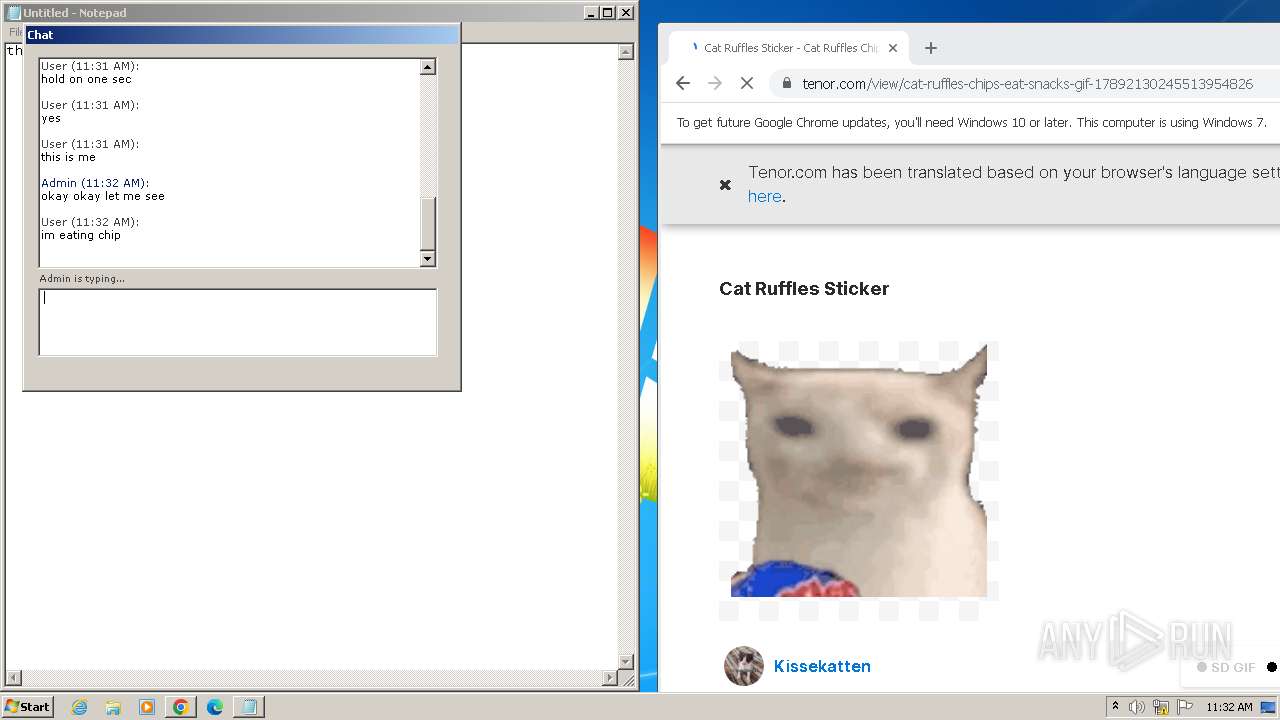Click the Kissekatten avatar picture
This screenshot has height=720, width=1280.
[744, 666]
